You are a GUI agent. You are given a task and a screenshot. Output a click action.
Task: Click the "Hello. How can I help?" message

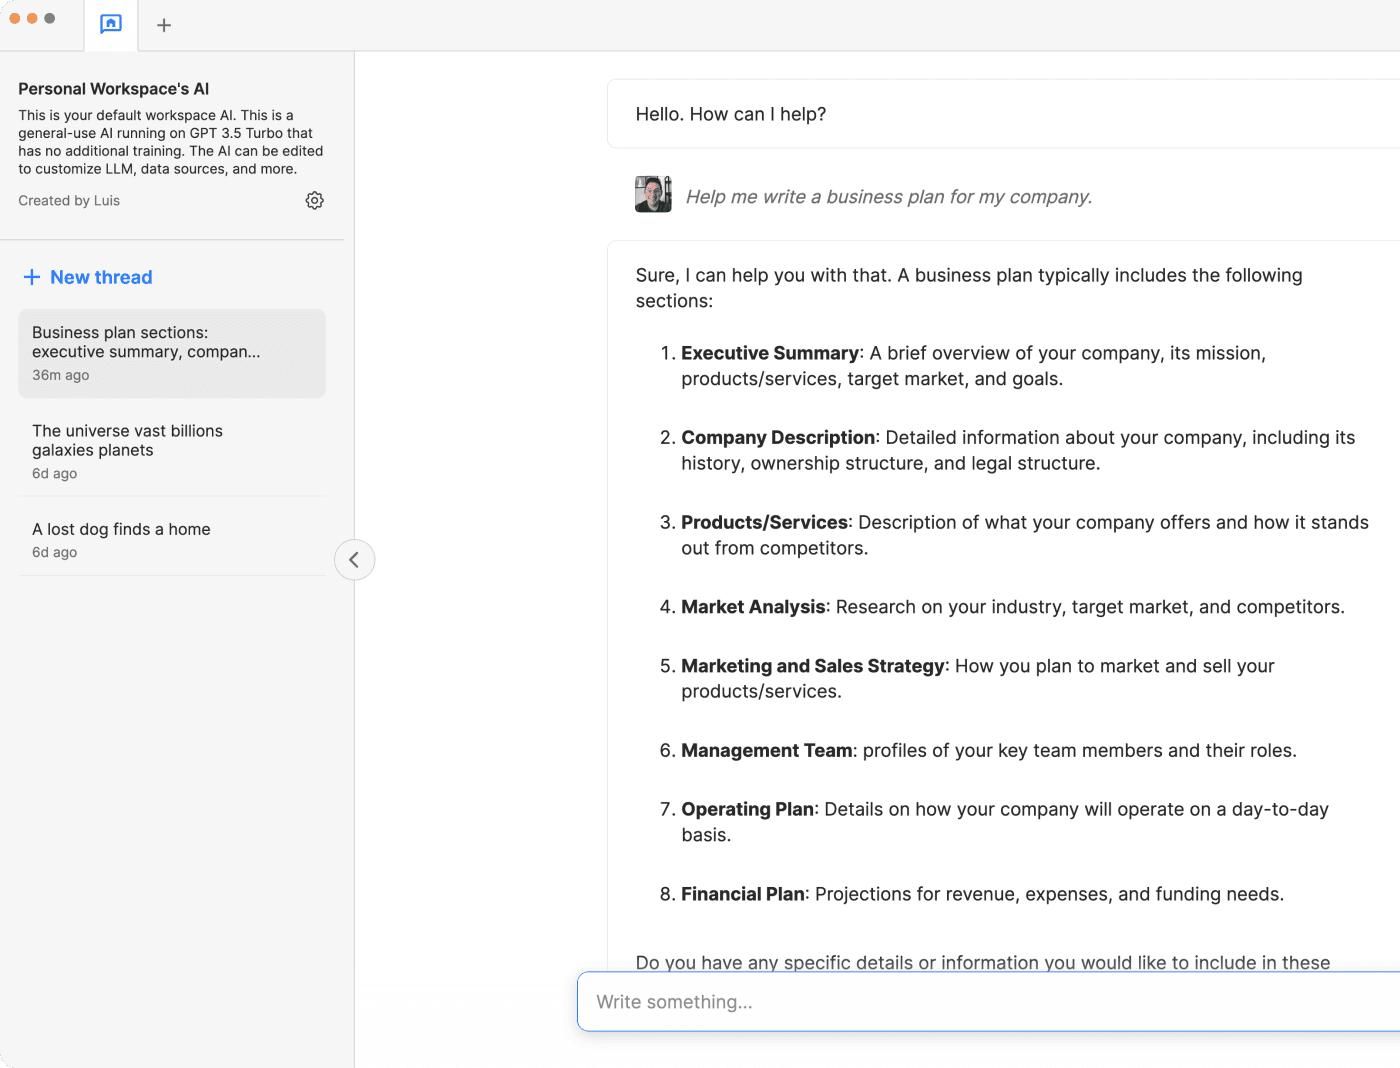coord(731,114)
